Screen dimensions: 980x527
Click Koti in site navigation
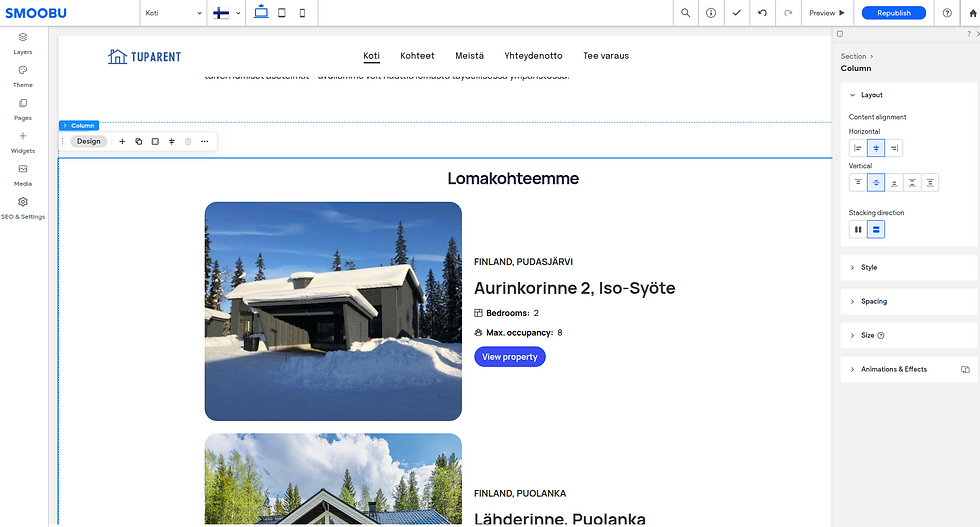[x=371, y=56]
